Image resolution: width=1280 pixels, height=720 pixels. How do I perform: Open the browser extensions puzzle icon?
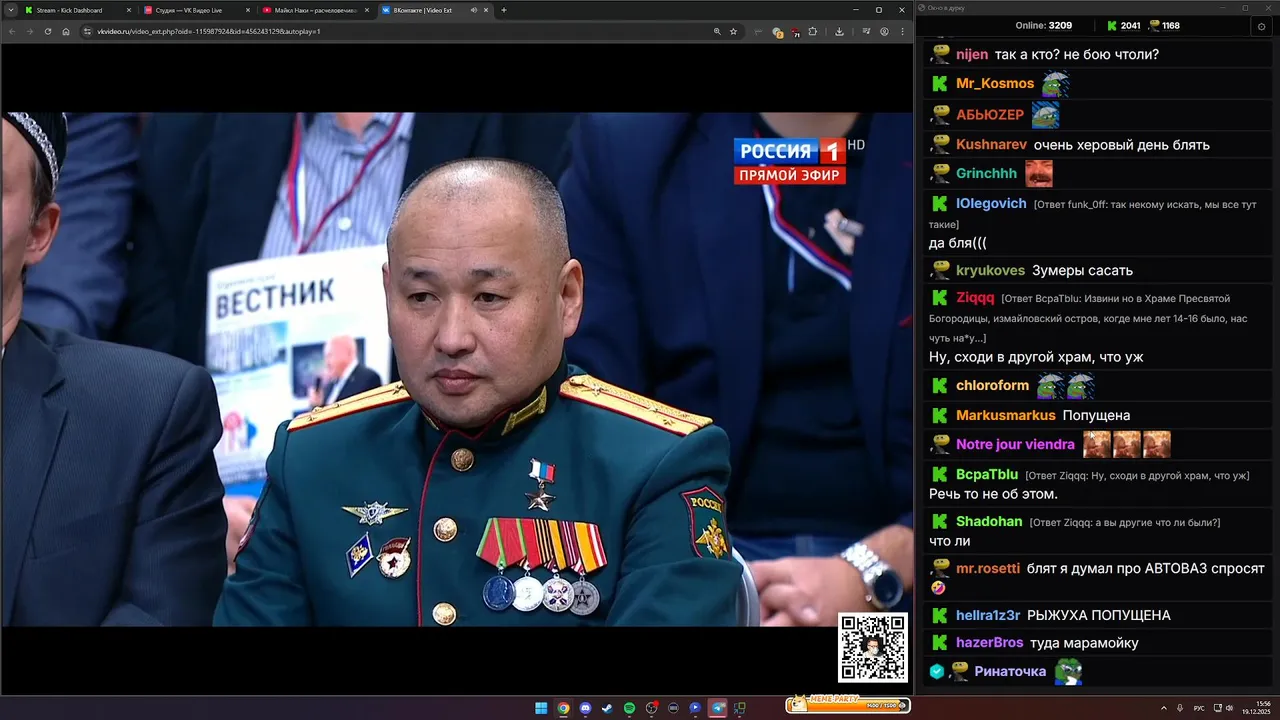coord(812,31)
